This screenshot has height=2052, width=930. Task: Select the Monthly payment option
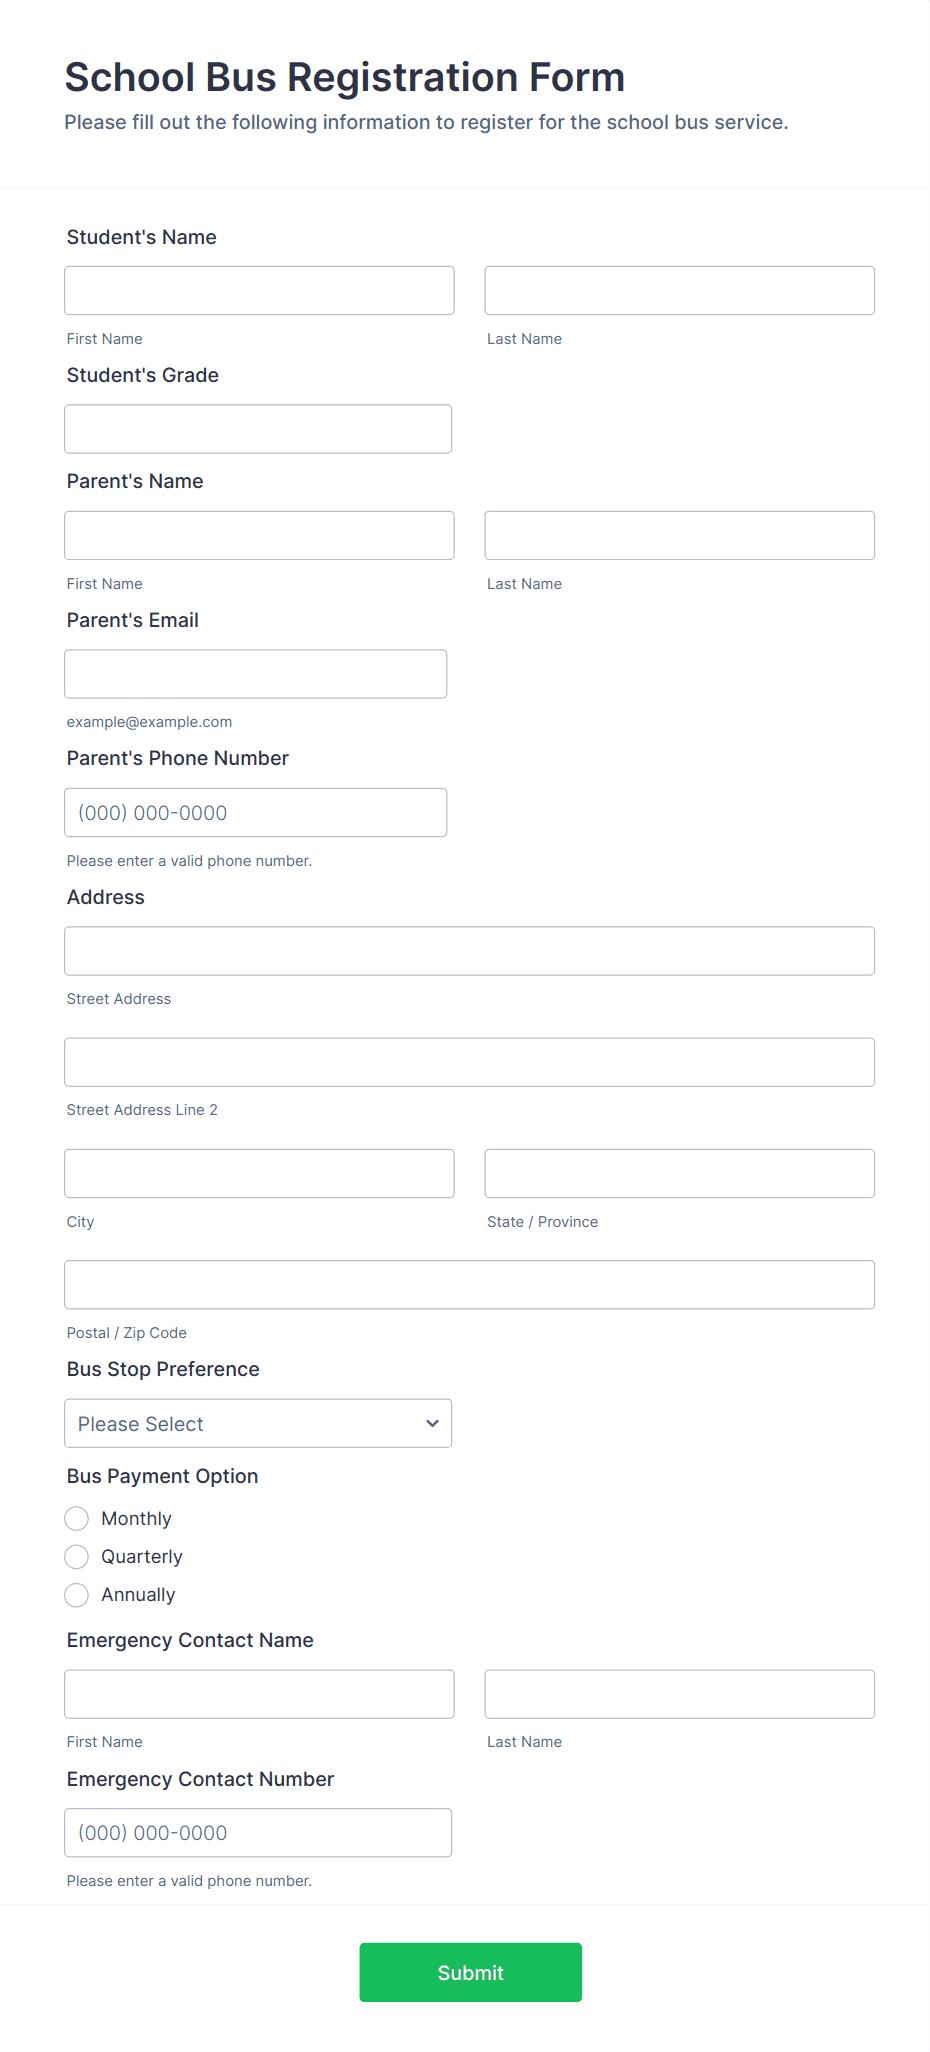[x=76, y=1518]
